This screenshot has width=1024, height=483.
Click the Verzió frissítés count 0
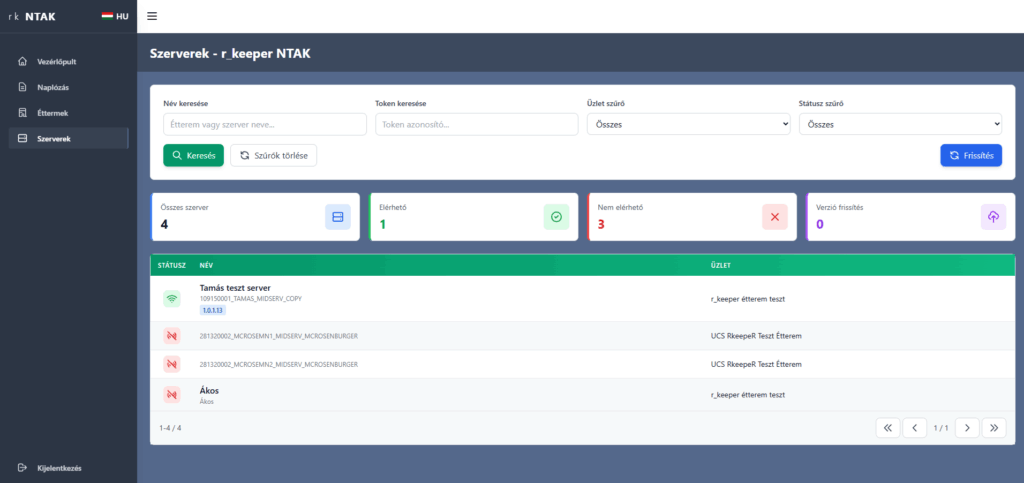click(x=820, y=225)
